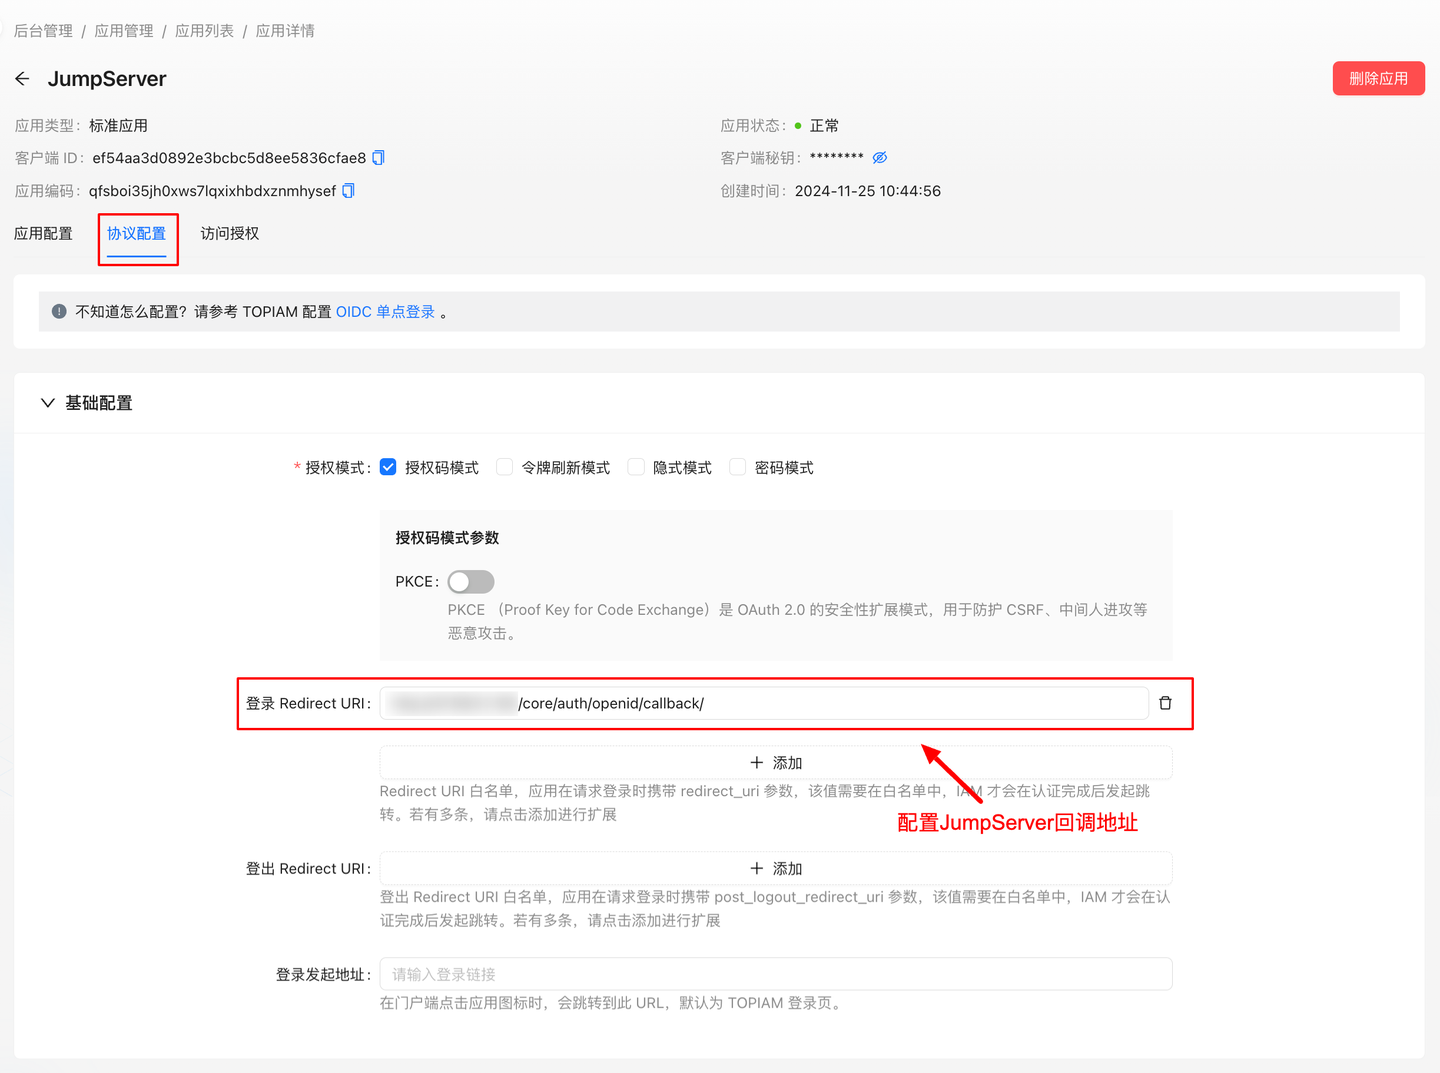Click the creation time 2024-11-25 10:44:56
The width and height of the screenshot is (1440, 1073).
(868, 191)
